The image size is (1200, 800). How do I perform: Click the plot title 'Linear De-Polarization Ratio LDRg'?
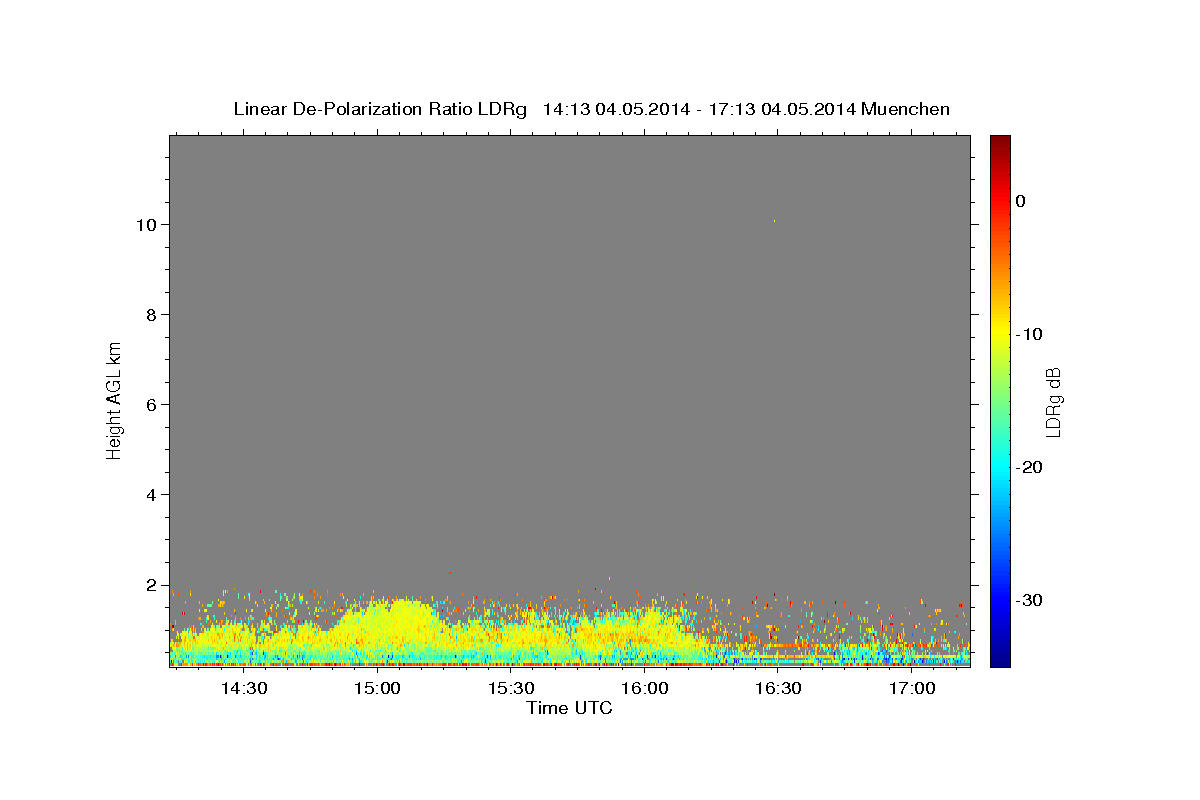379,109
